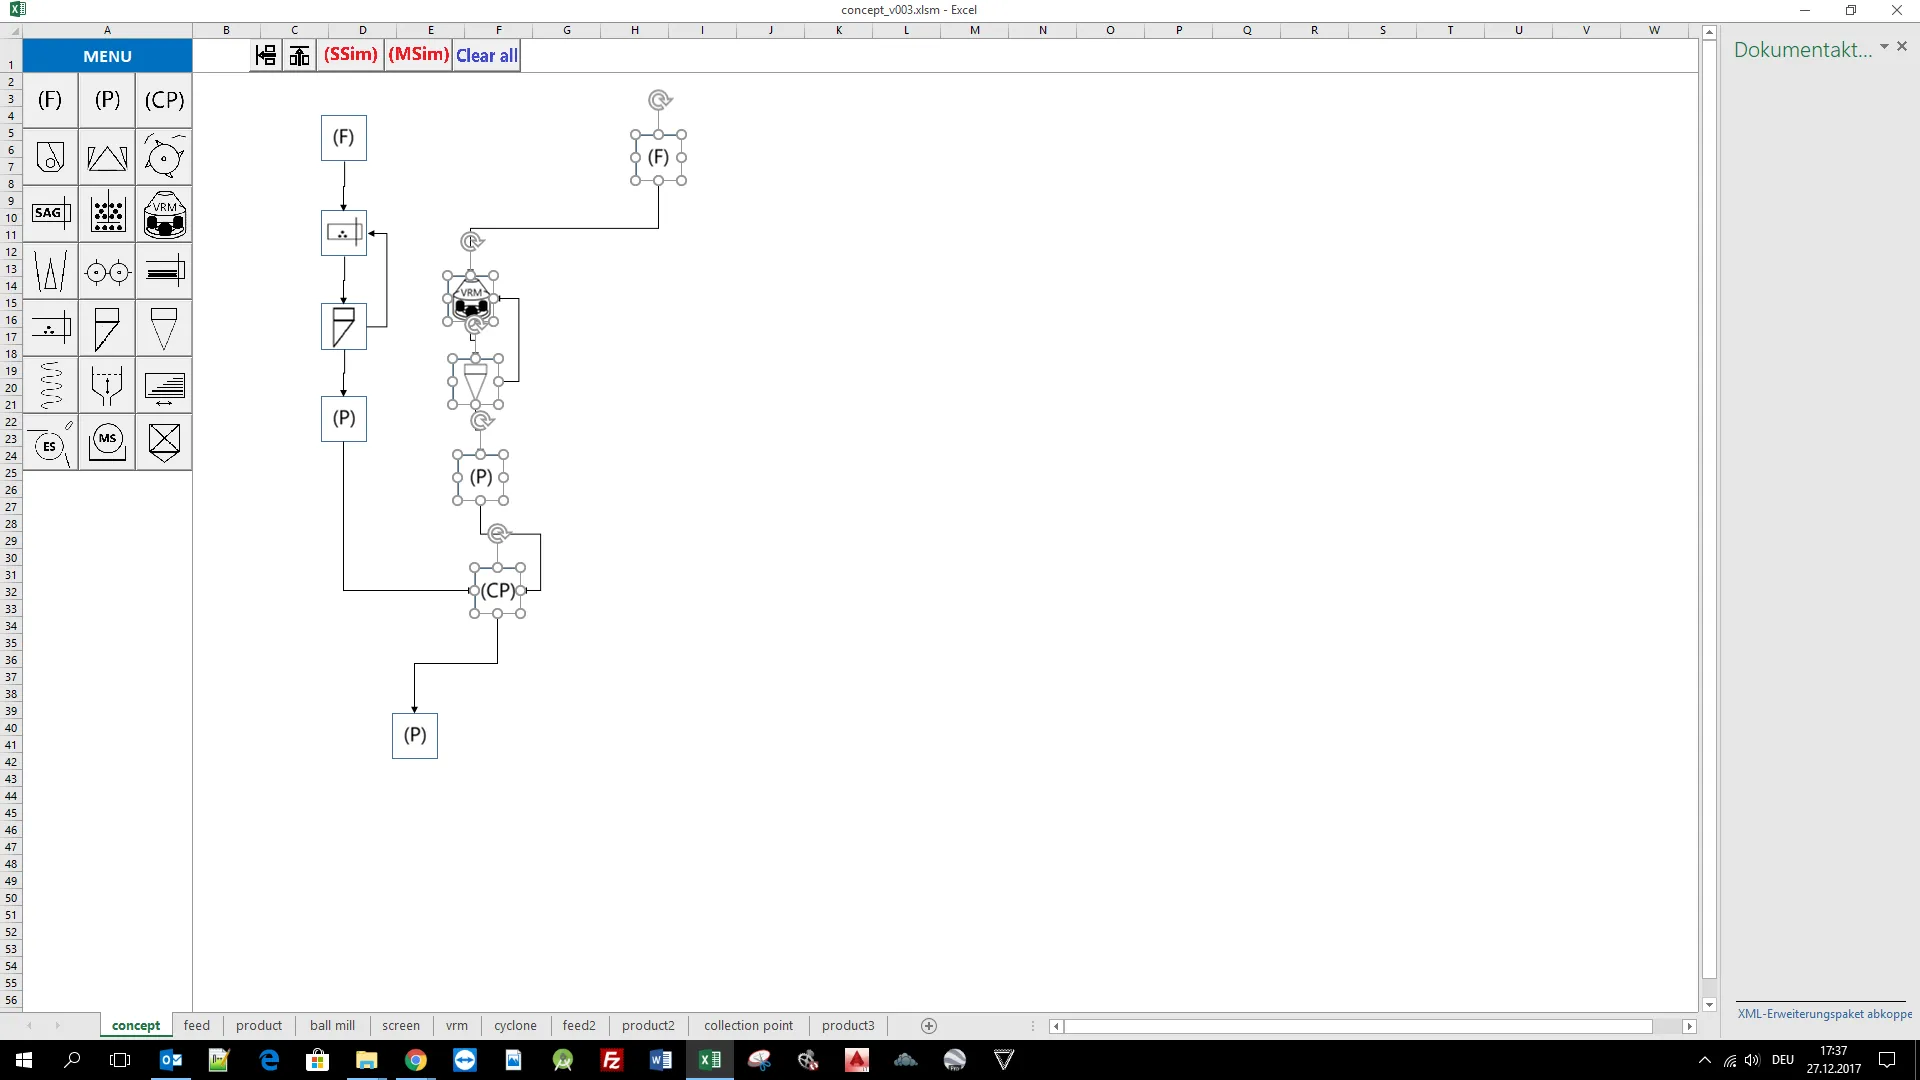Select the spiral classifier icon

[x=50, y=385]
